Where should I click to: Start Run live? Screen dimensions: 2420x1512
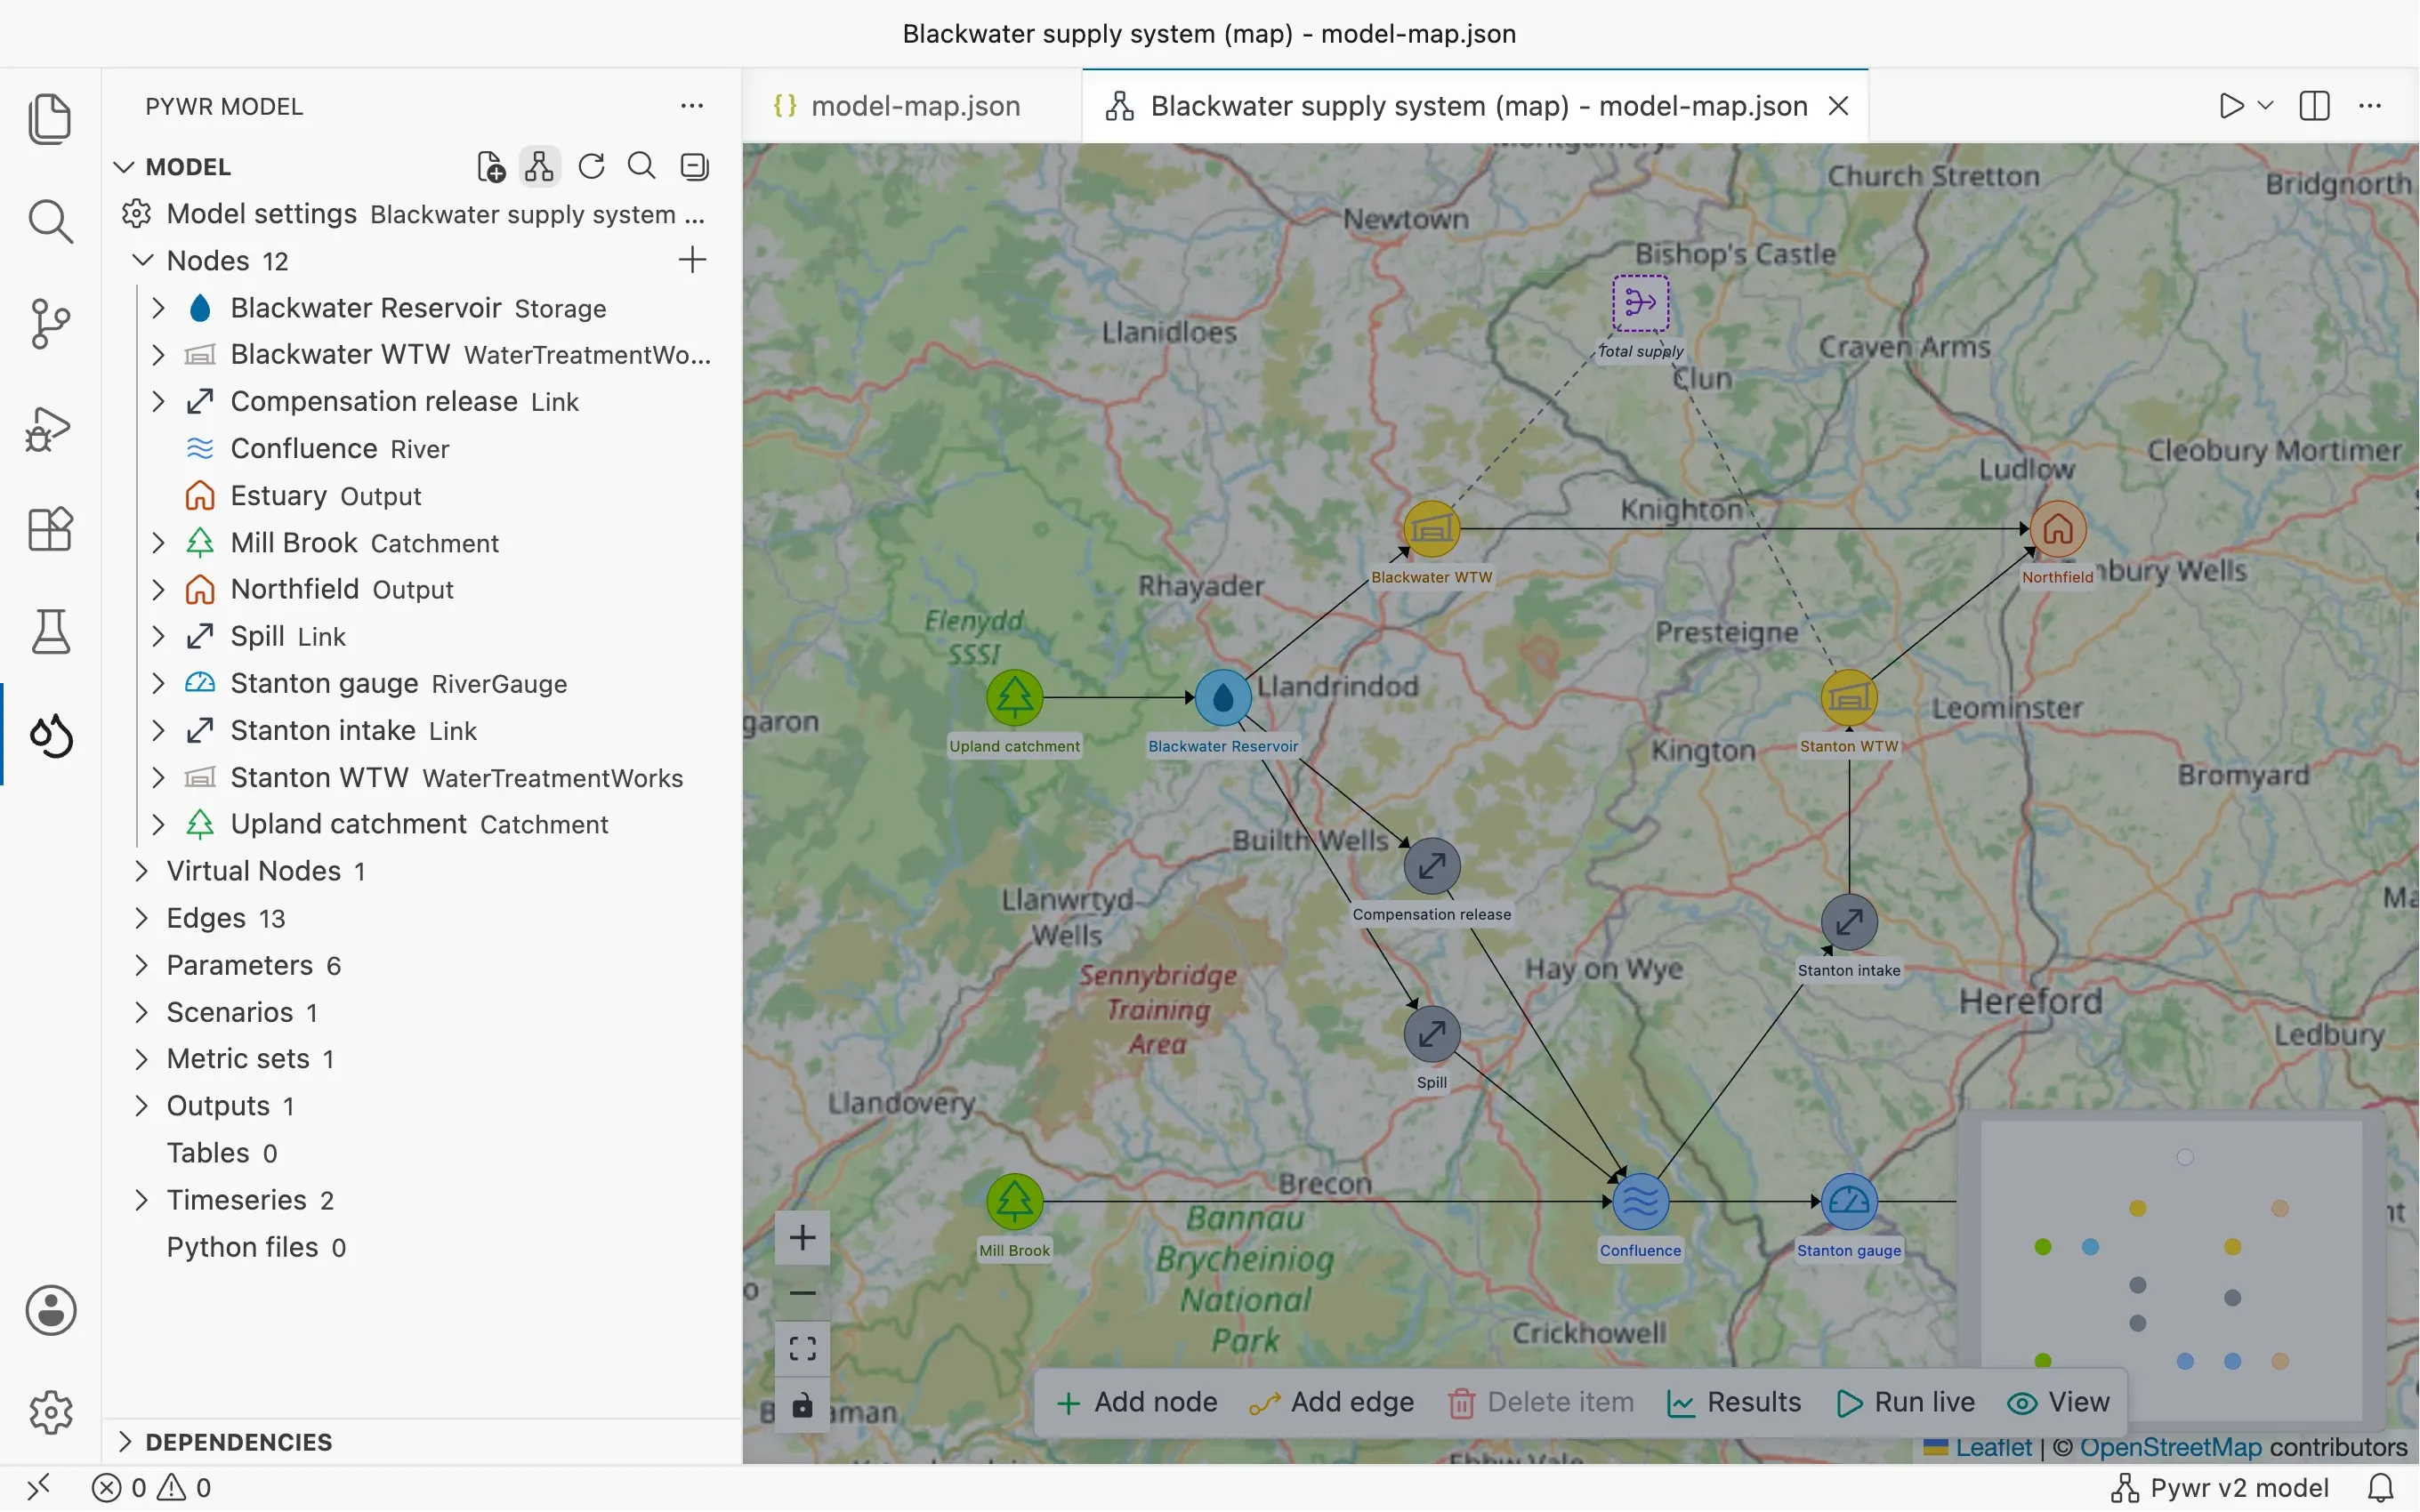point(1906,1402)
